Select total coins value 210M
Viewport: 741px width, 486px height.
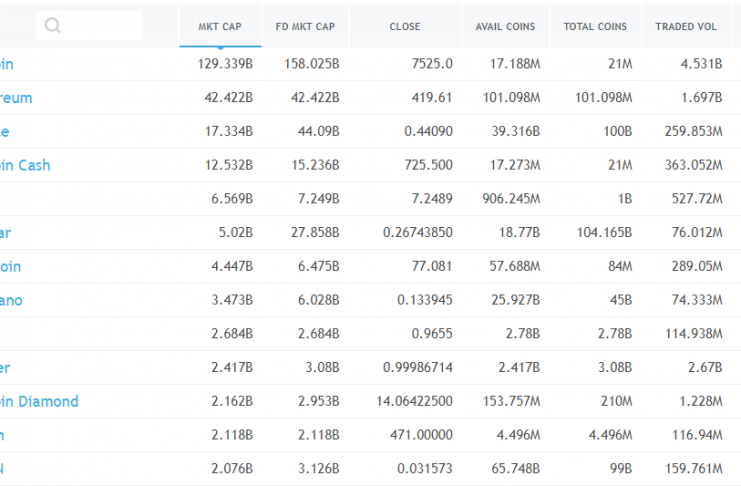[617, 401]
